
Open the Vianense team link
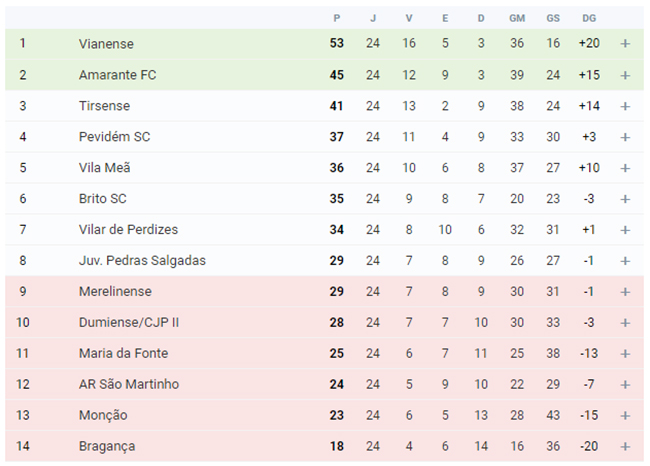106,44
